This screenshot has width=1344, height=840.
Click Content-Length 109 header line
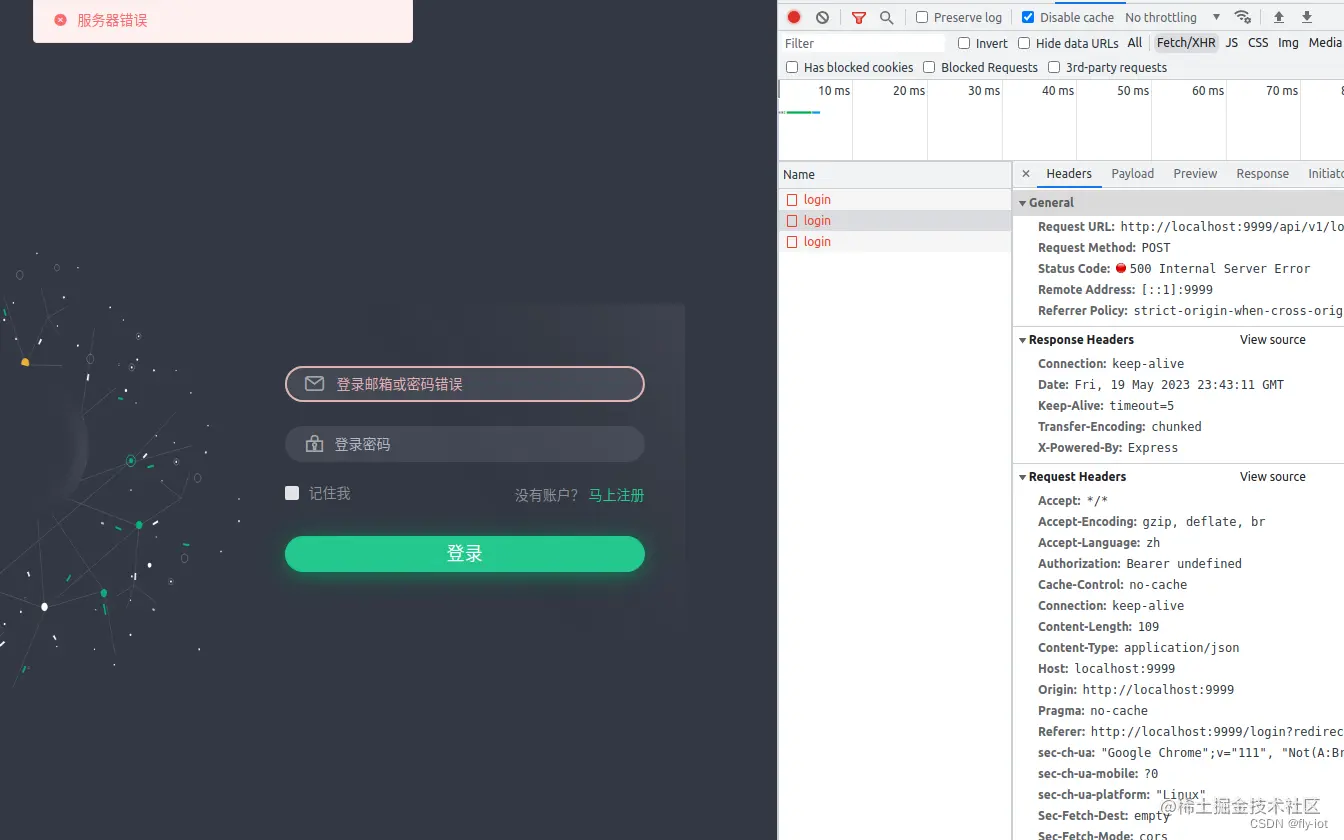coord(1099,627)
